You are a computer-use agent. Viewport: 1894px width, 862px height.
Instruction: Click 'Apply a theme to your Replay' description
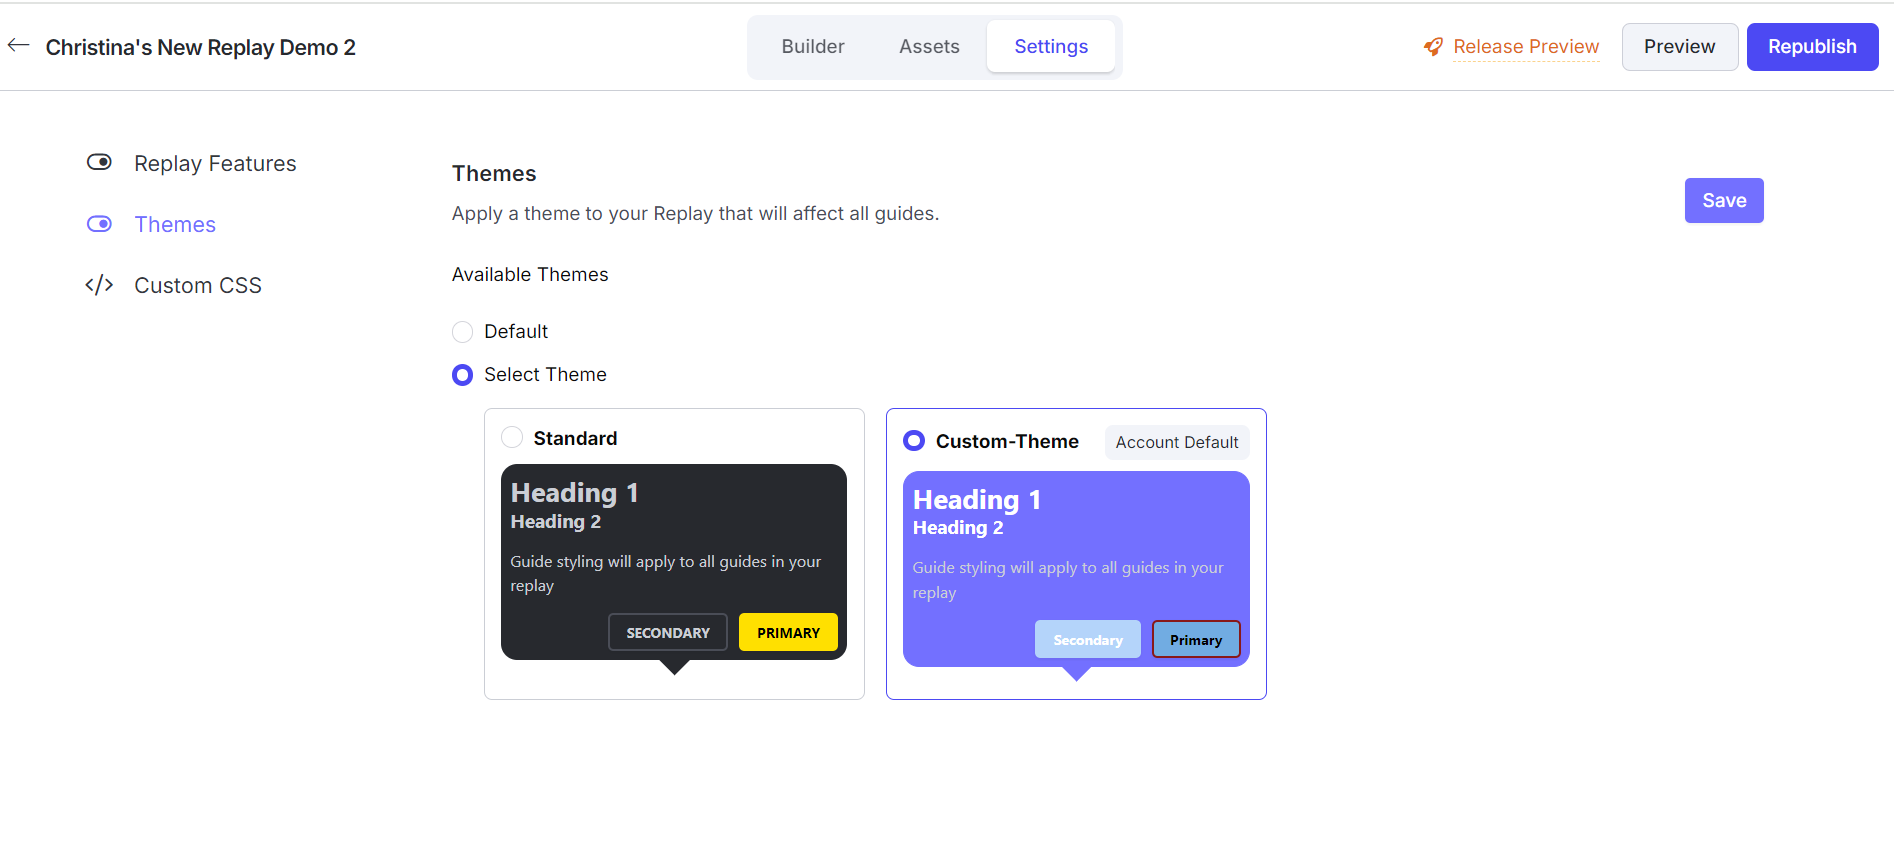(x=695, y=213)
